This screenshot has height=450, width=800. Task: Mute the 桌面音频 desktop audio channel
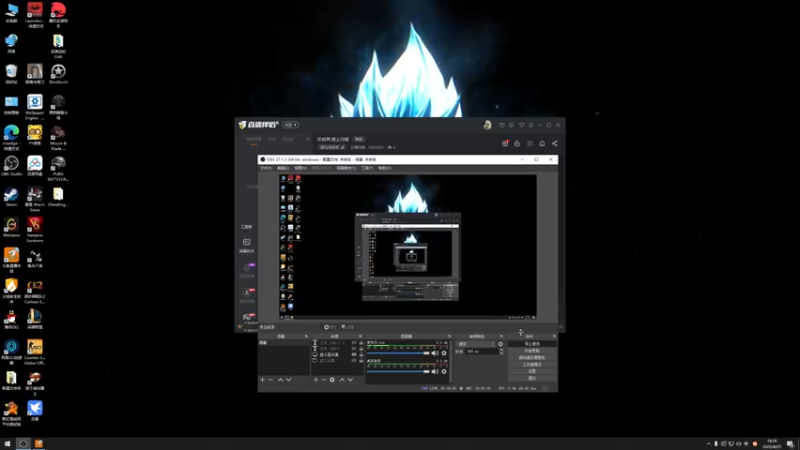click(435, 371)
